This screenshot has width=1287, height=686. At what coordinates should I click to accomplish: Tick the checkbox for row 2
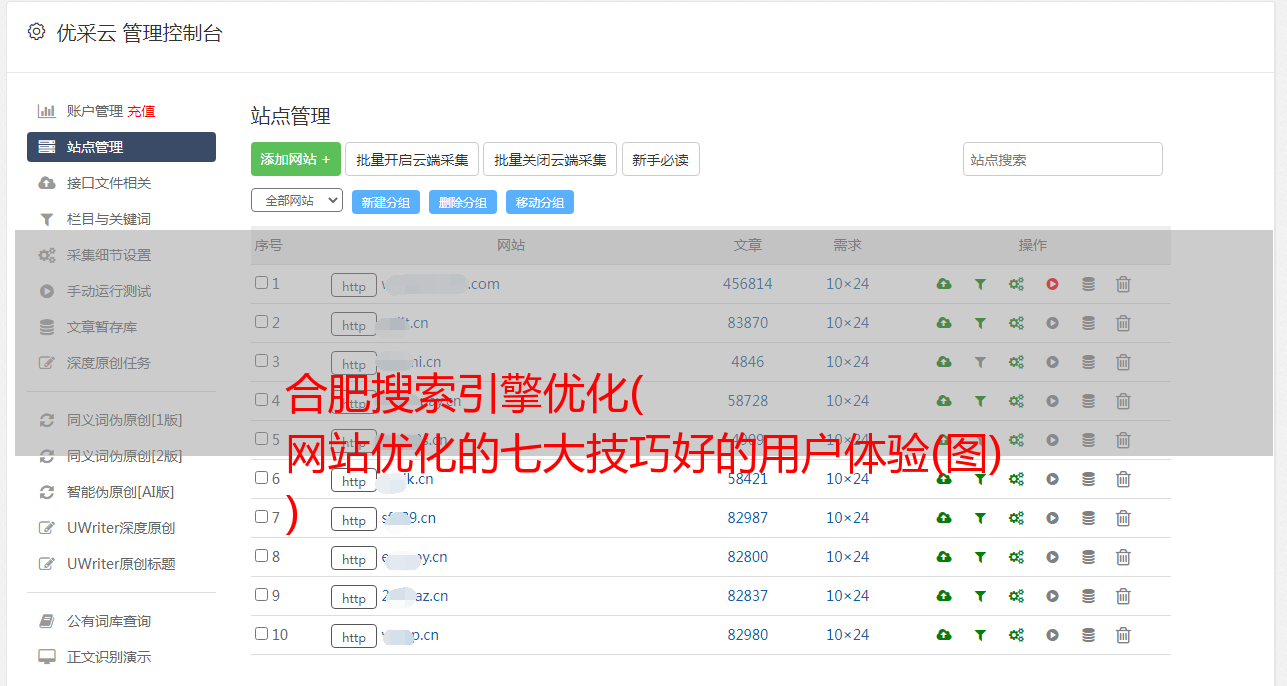(261, 322)
